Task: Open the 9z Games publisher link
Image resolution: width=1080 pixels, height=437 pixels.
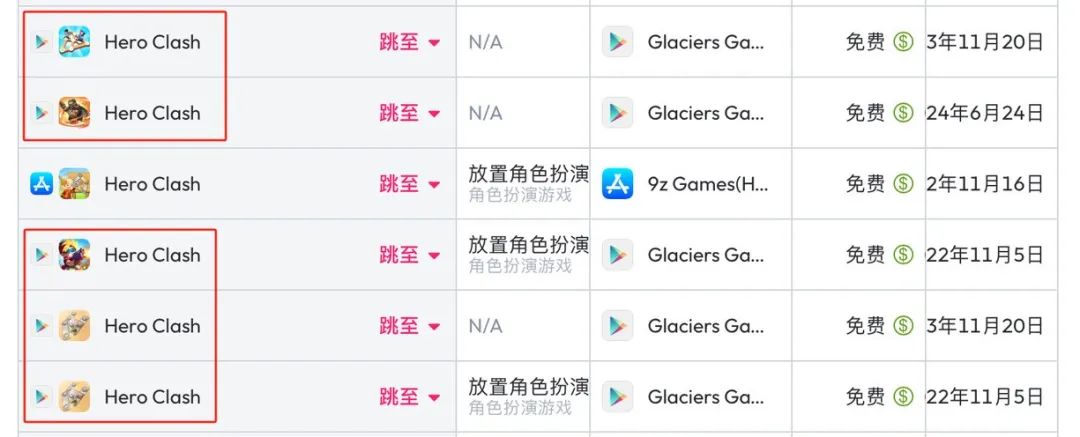Action: click(707, 184)
